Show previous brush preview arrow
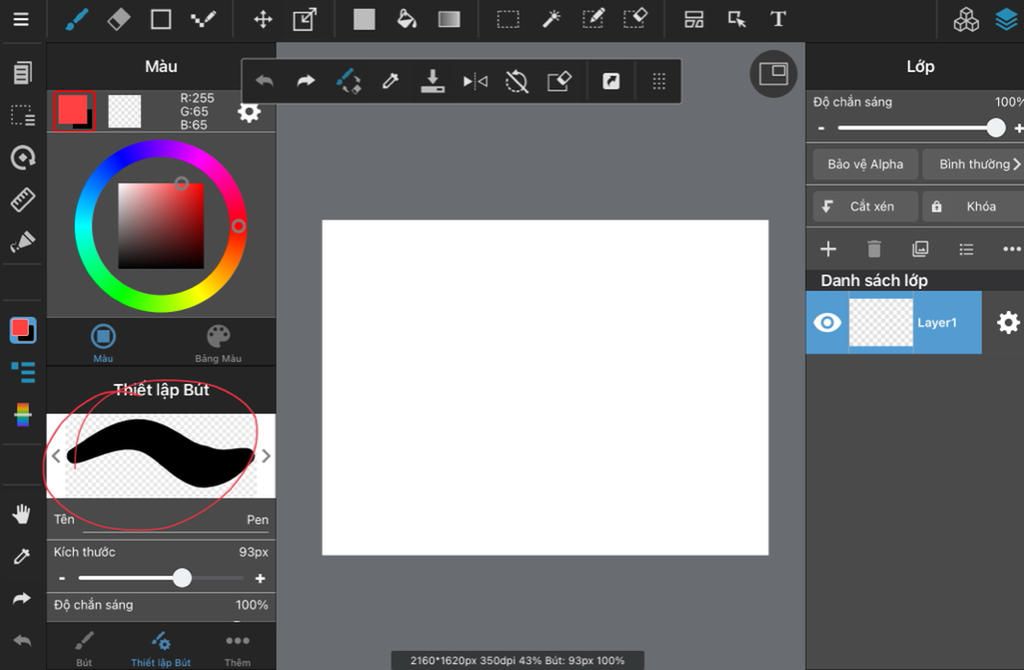1024x670 pixels. [x=56, y=456]
